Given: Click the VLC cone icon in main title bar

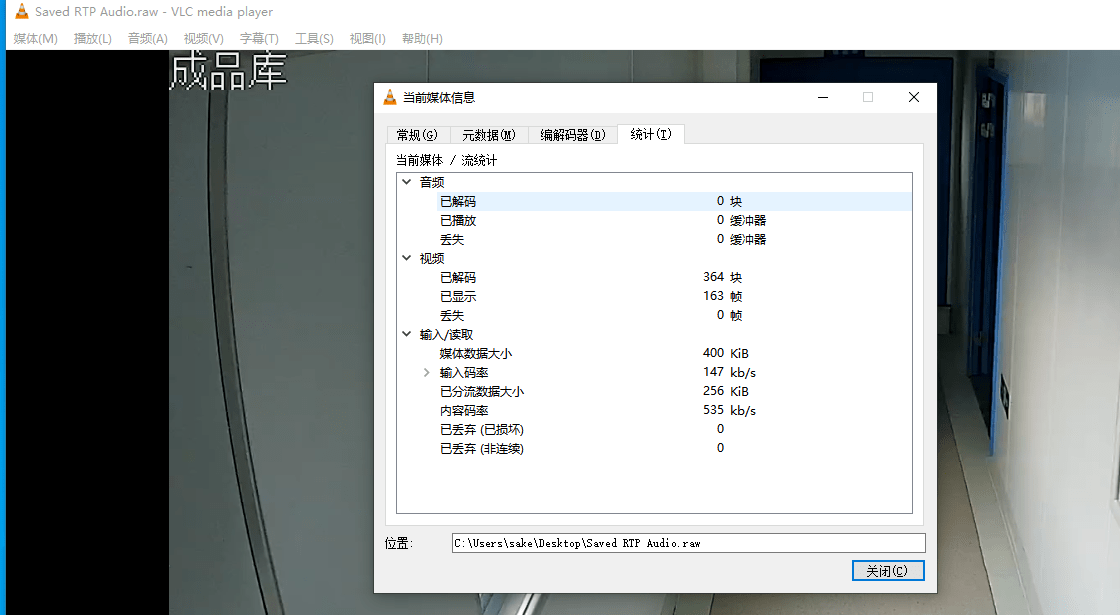Looking at the screenshot, I should 22,11.
